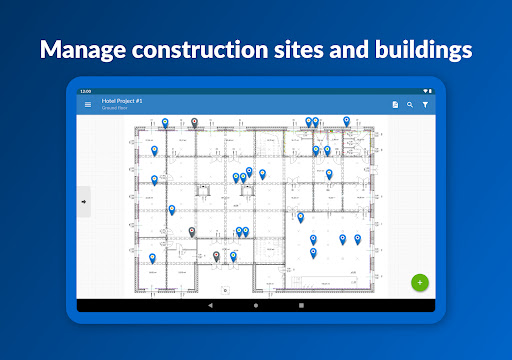Select the pin in bottom-left room
512x360 pixels.
(x=152, y=258)
